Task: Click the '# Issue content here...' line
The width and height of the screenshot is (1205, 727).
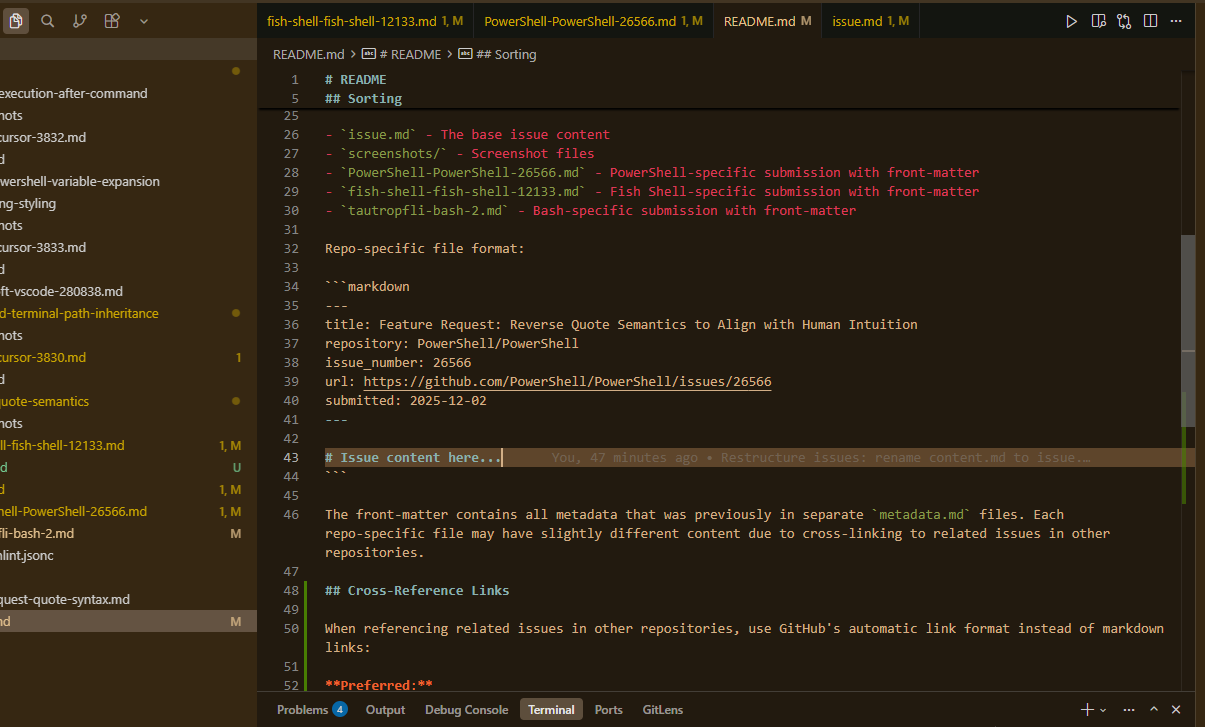Action: 413,457
